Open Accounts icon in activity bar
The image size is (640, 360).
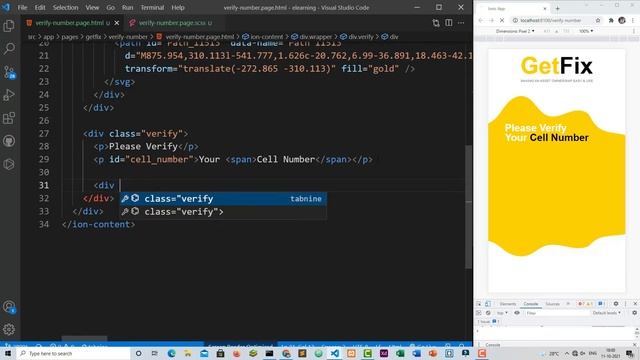tap(9, 307)
